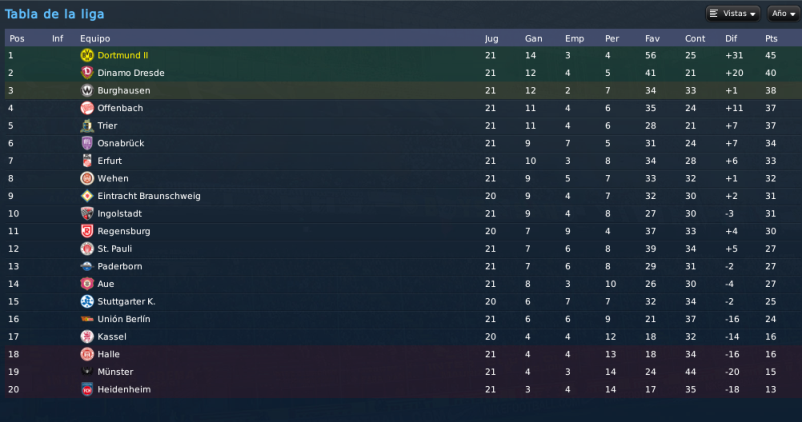Sort by the Equipo column header

(95, 38)
